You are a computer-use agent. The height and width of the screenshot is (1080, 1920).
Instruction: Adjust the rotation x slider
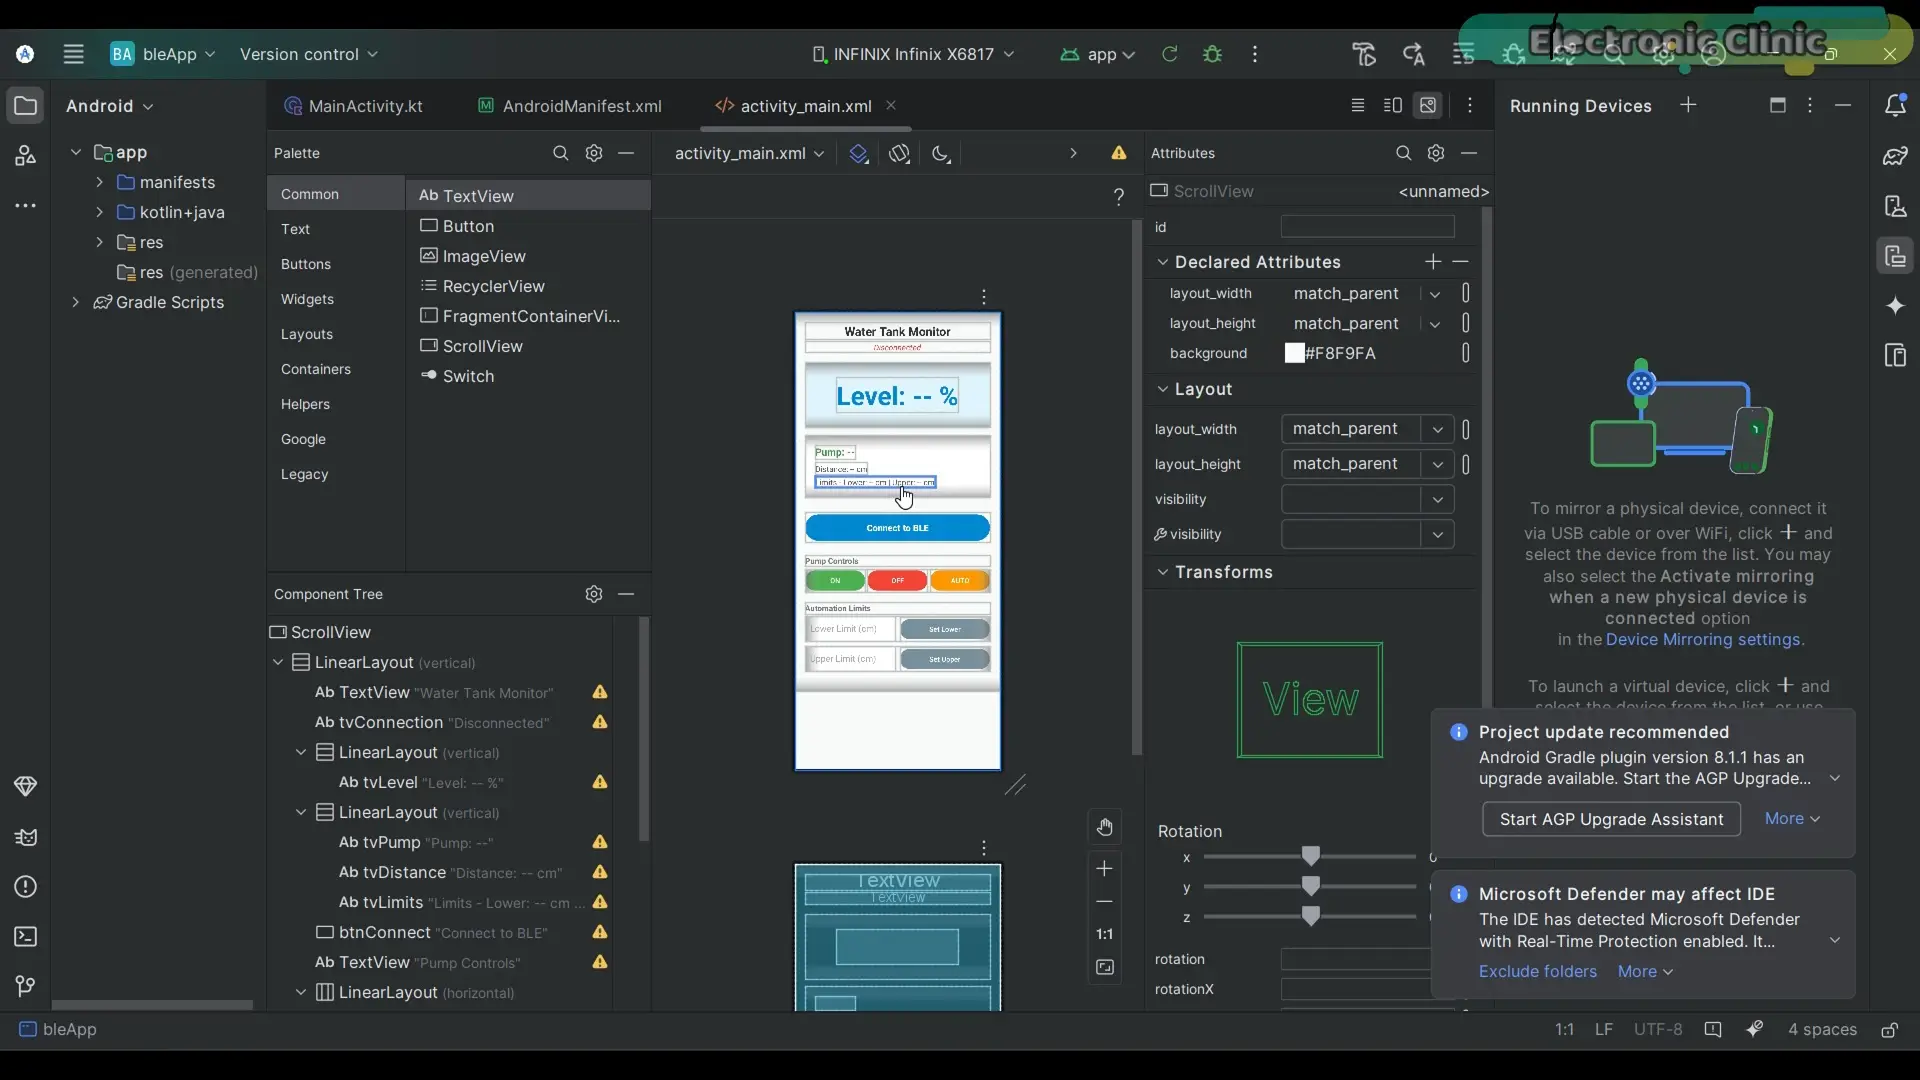pos(1310,857)
